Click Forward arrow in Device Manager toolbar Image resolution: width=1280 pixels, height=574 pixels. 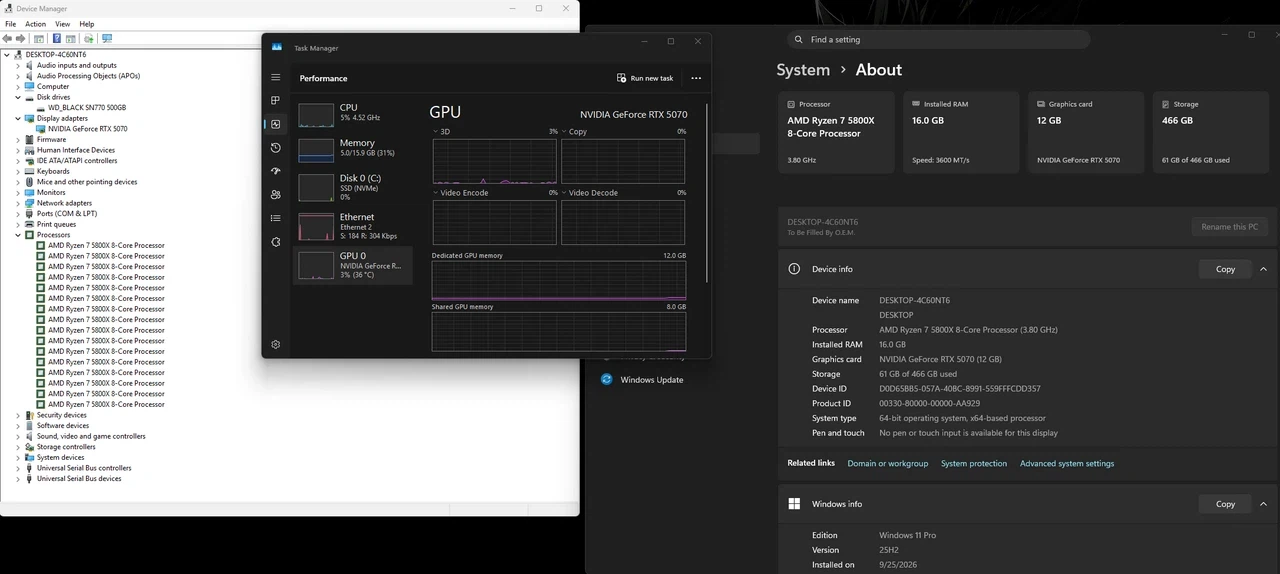(20, 38)
